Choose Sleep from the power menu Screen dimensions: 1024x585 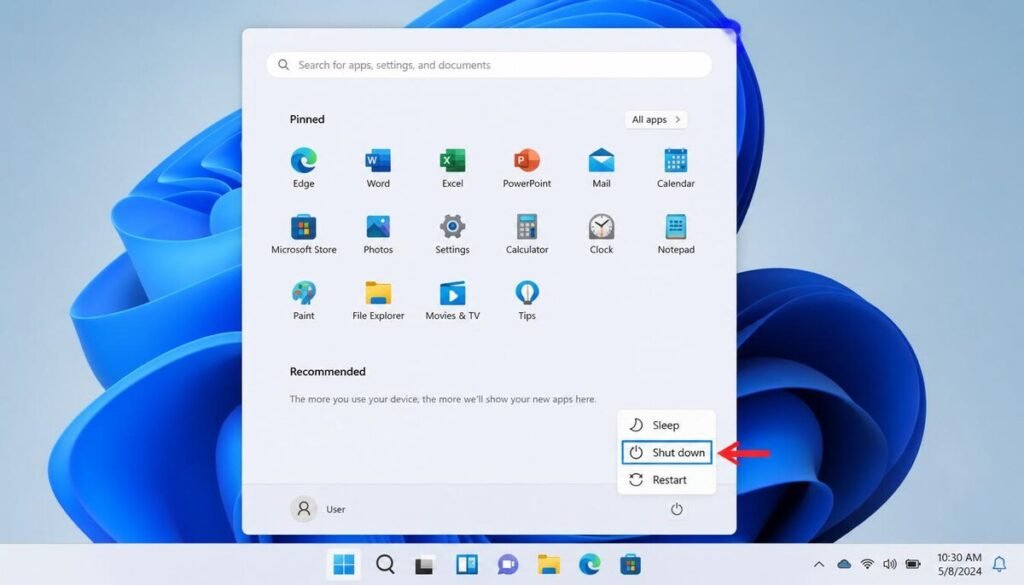tap(666, 425)
